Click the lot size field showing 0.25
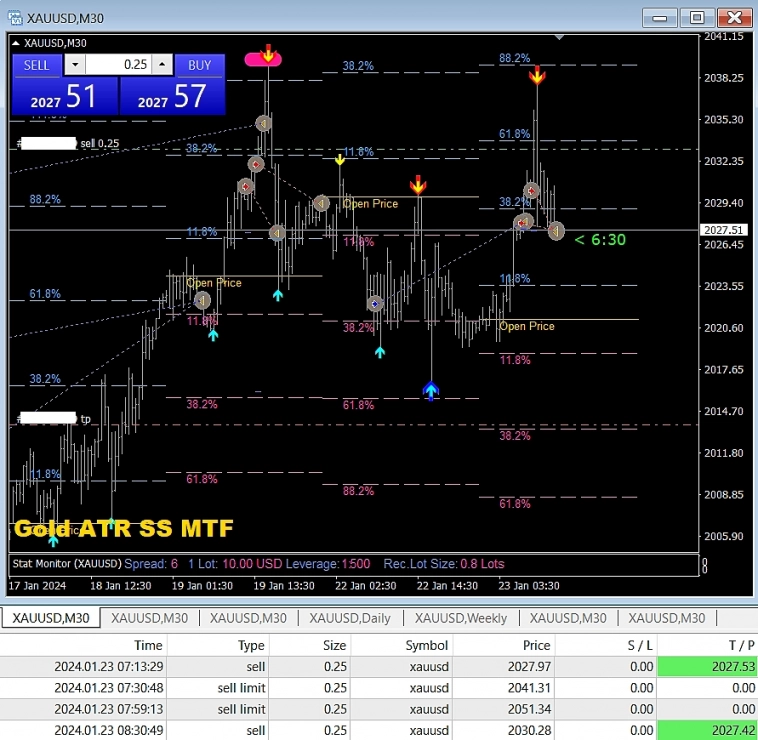 [119, 65]
